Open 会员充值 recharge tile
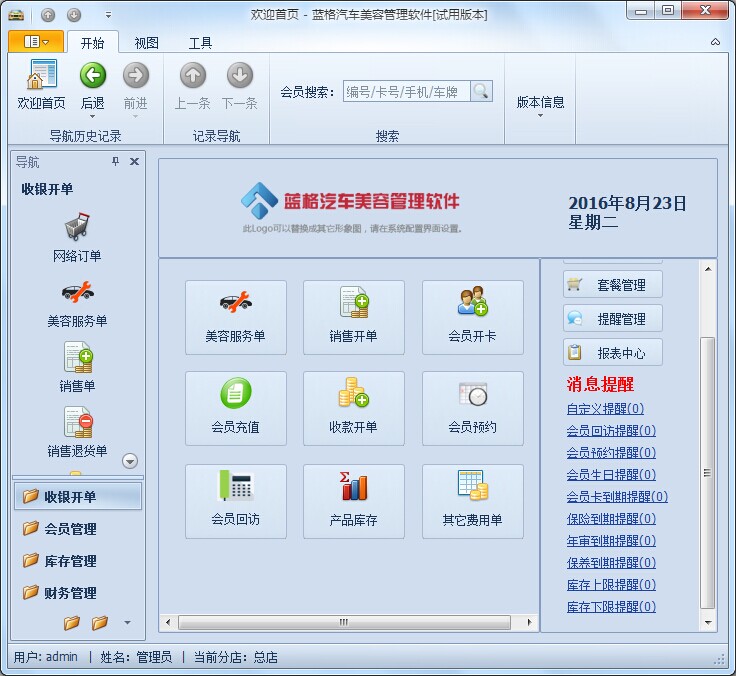Viewport: 736px width, 676px height. 235,408
